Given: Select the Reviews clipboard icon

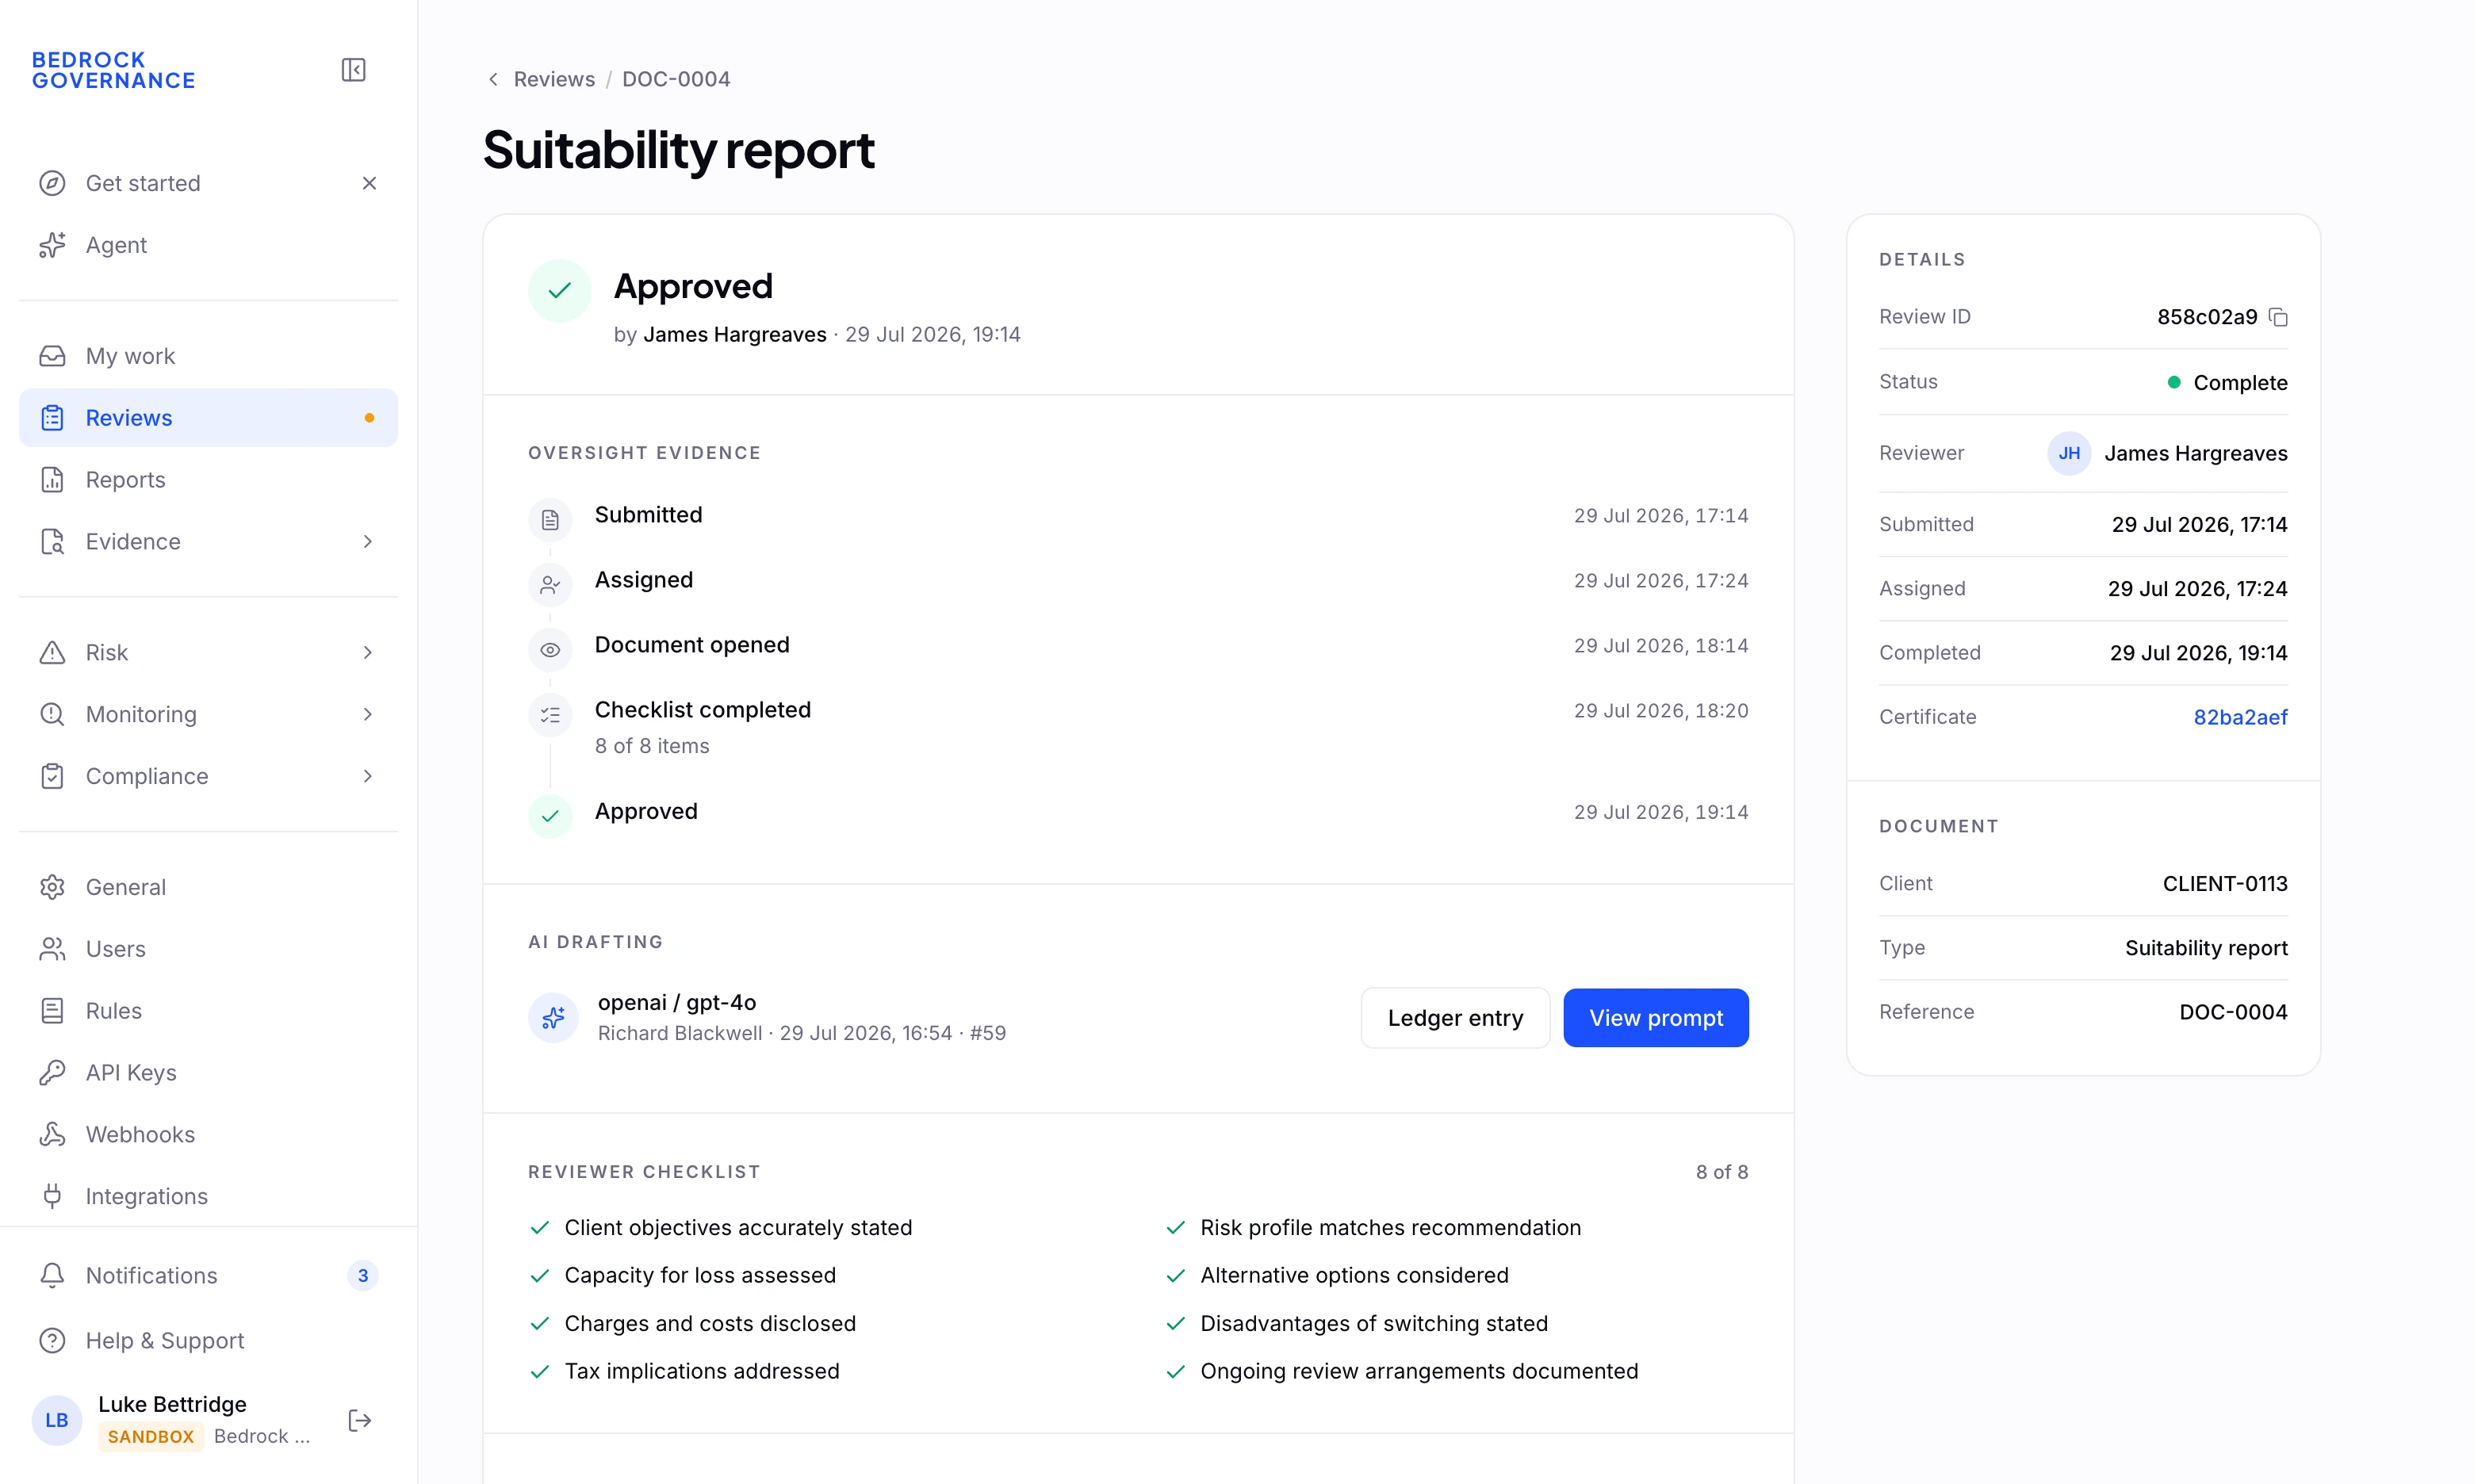Looking at the screenshot, I should (x=52, y=418).
